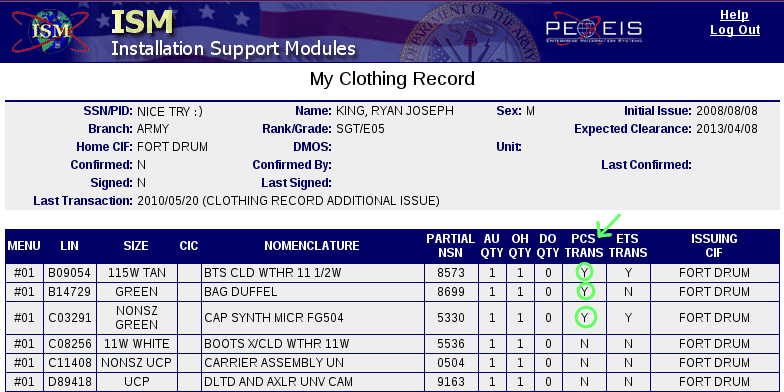Image resolution: width=784 pixels, height=392 pixels.
Task: Click size cell UCP for D89418
Action: click(136, 382)
